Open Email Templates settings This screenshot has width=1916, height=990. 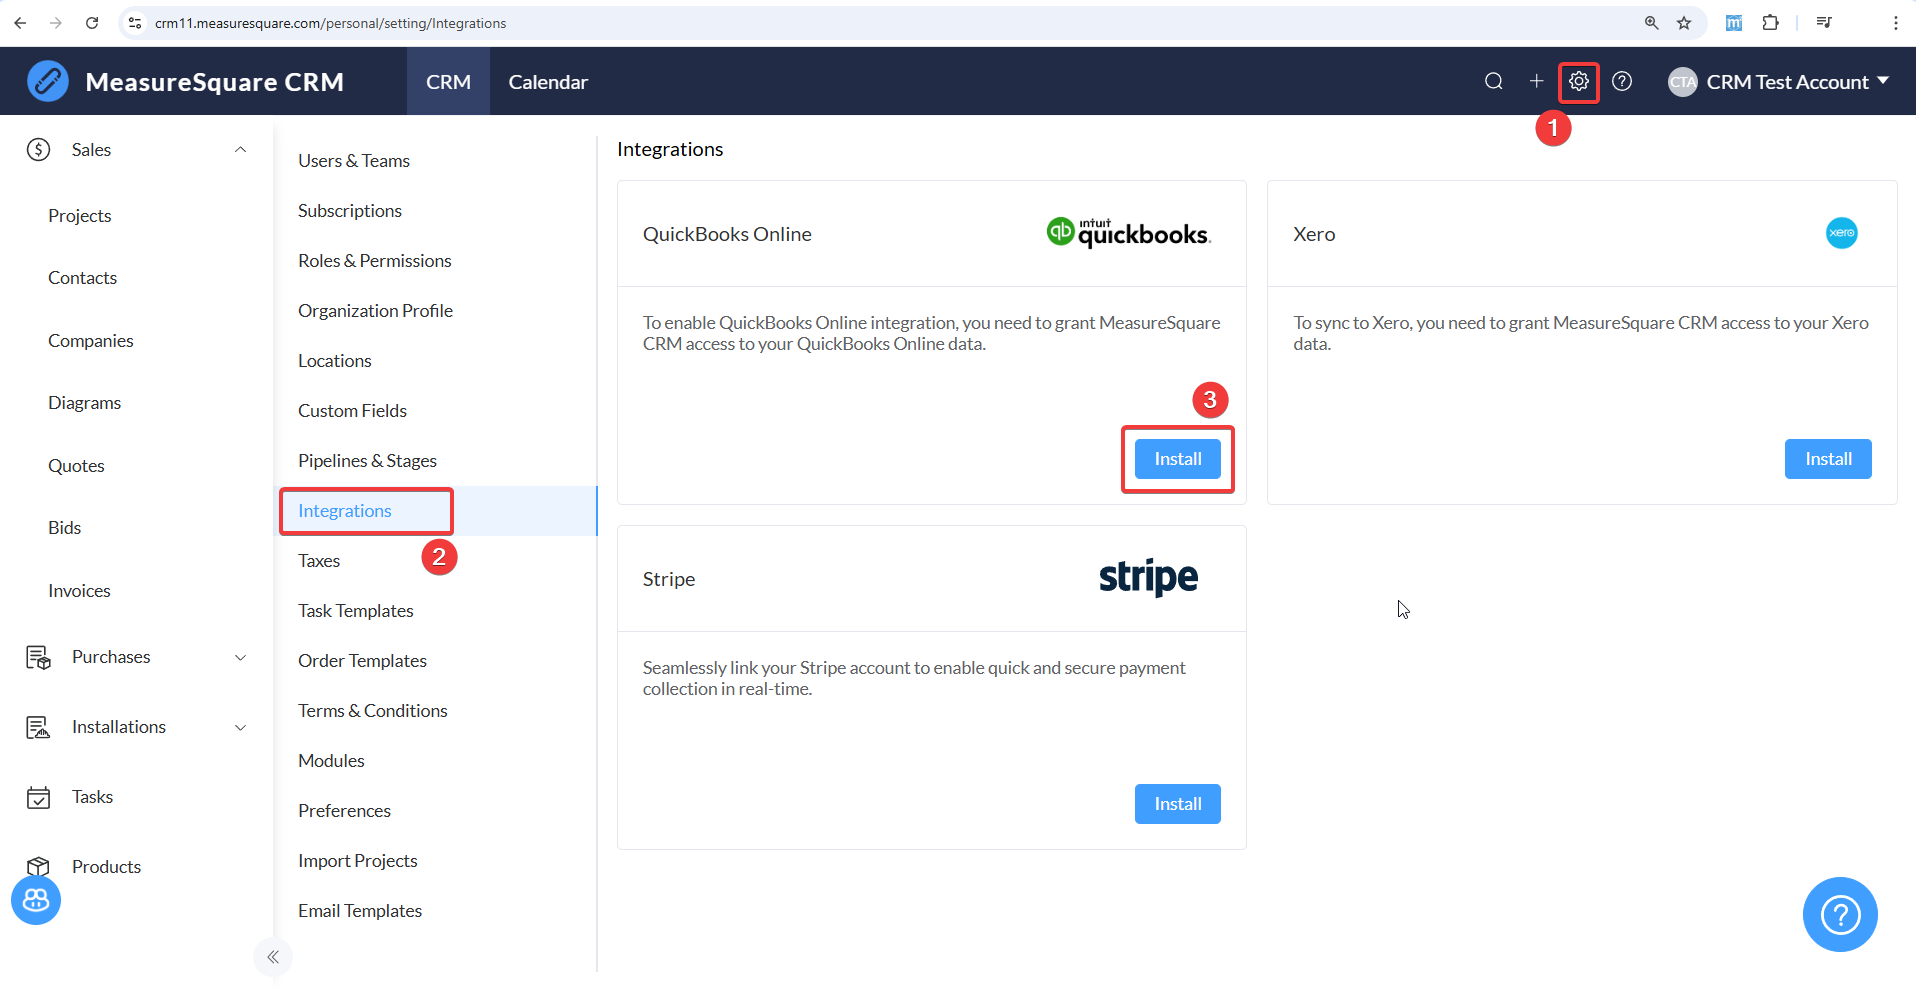[360, 911]
